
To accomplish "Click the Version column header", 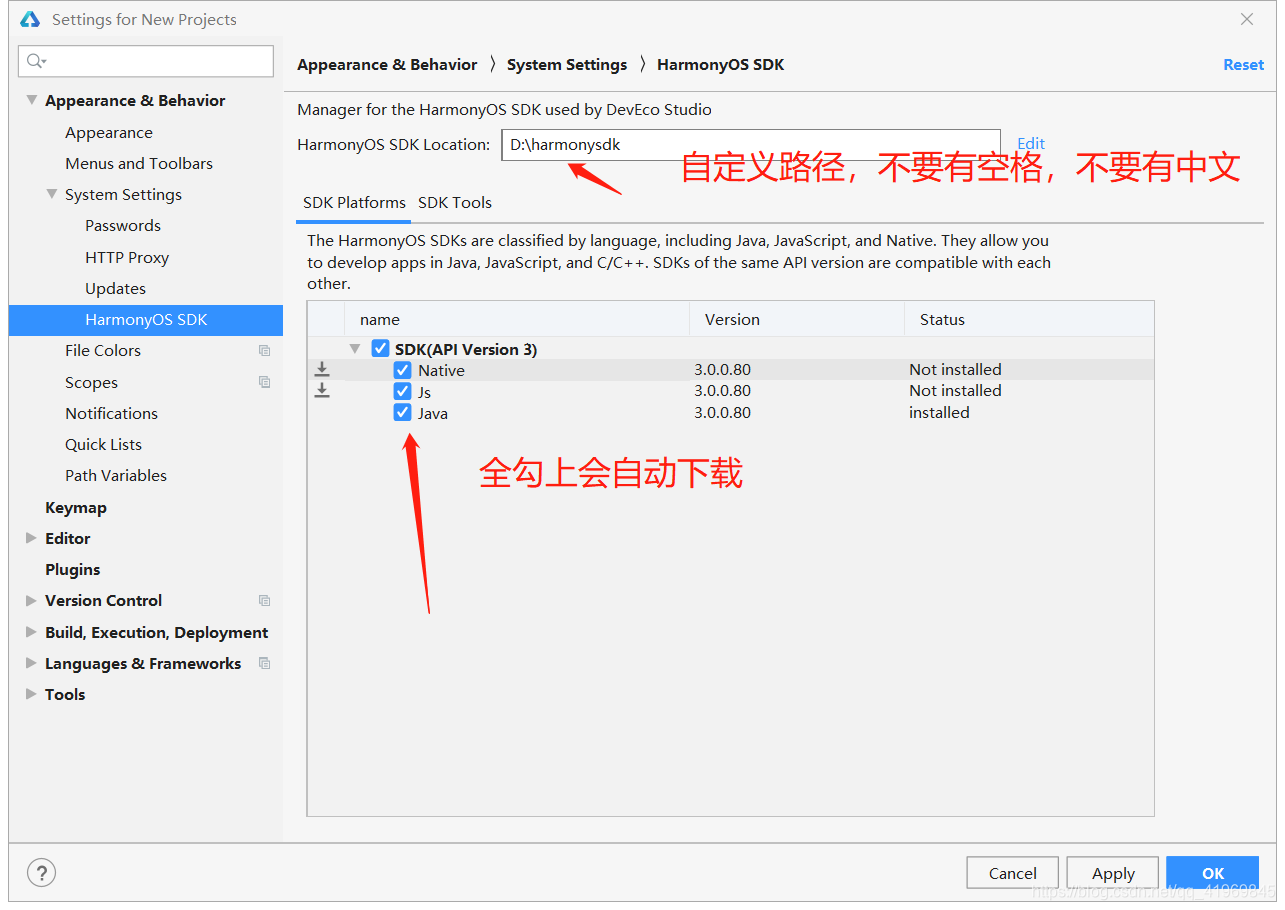I will (x=797, y=319).
